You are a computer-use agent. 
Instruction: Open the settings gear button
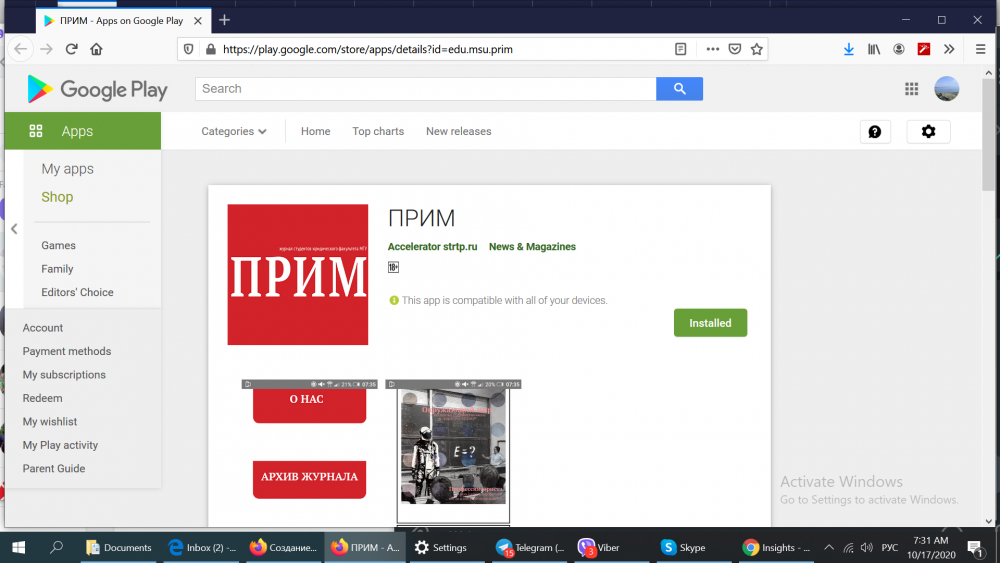(x=929, y=131)
